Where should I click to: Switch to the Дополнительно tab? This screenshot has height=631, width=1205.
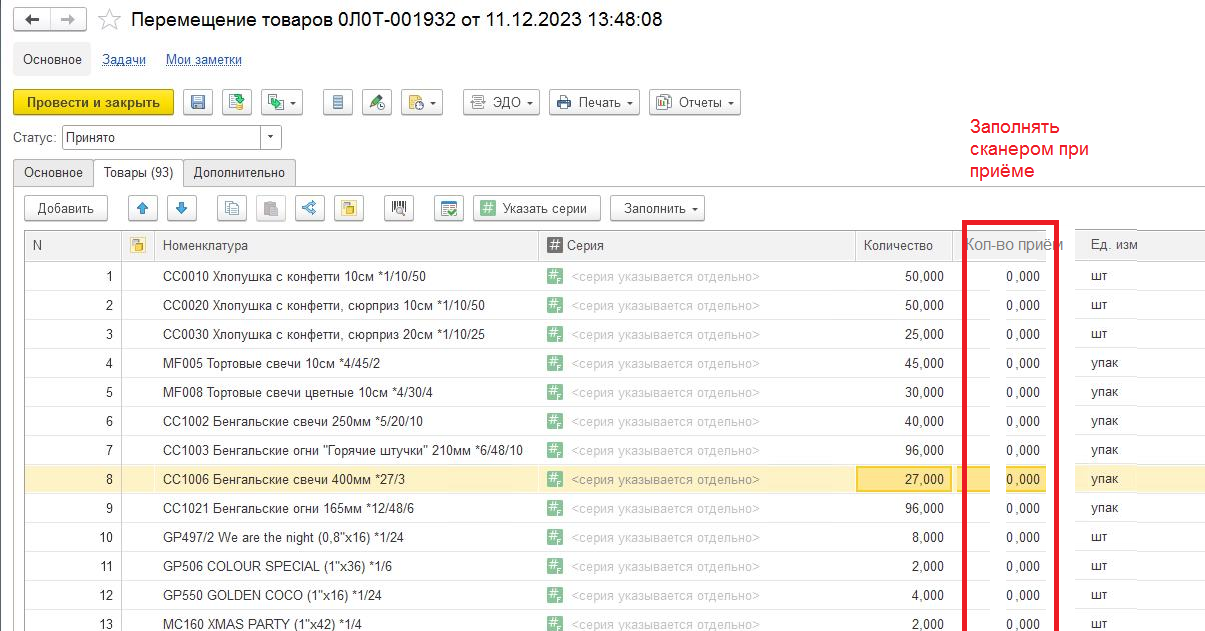(239, 172)
